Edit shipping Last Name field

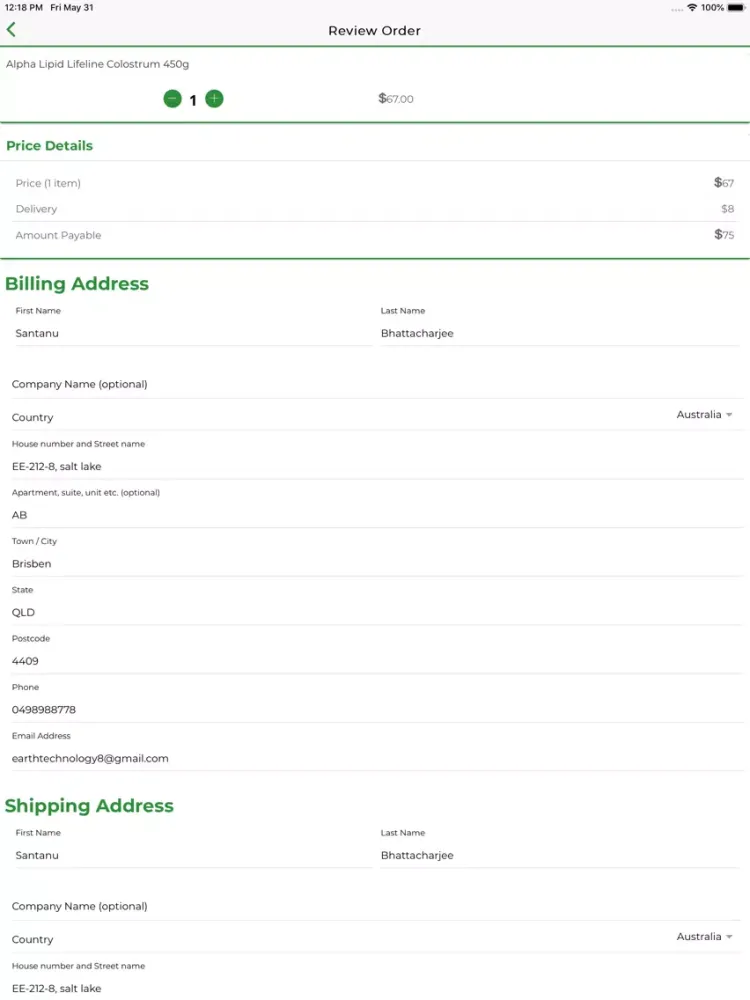[558, 855]
